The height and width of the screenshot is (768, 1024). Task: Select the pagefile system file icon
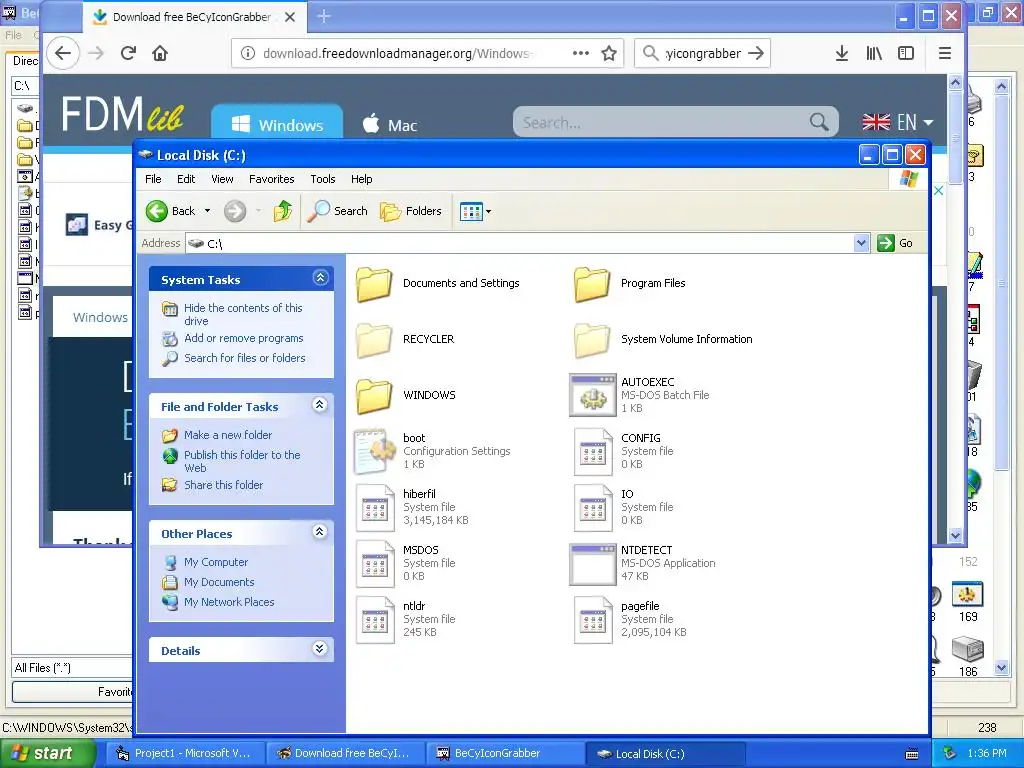[592, 620]
